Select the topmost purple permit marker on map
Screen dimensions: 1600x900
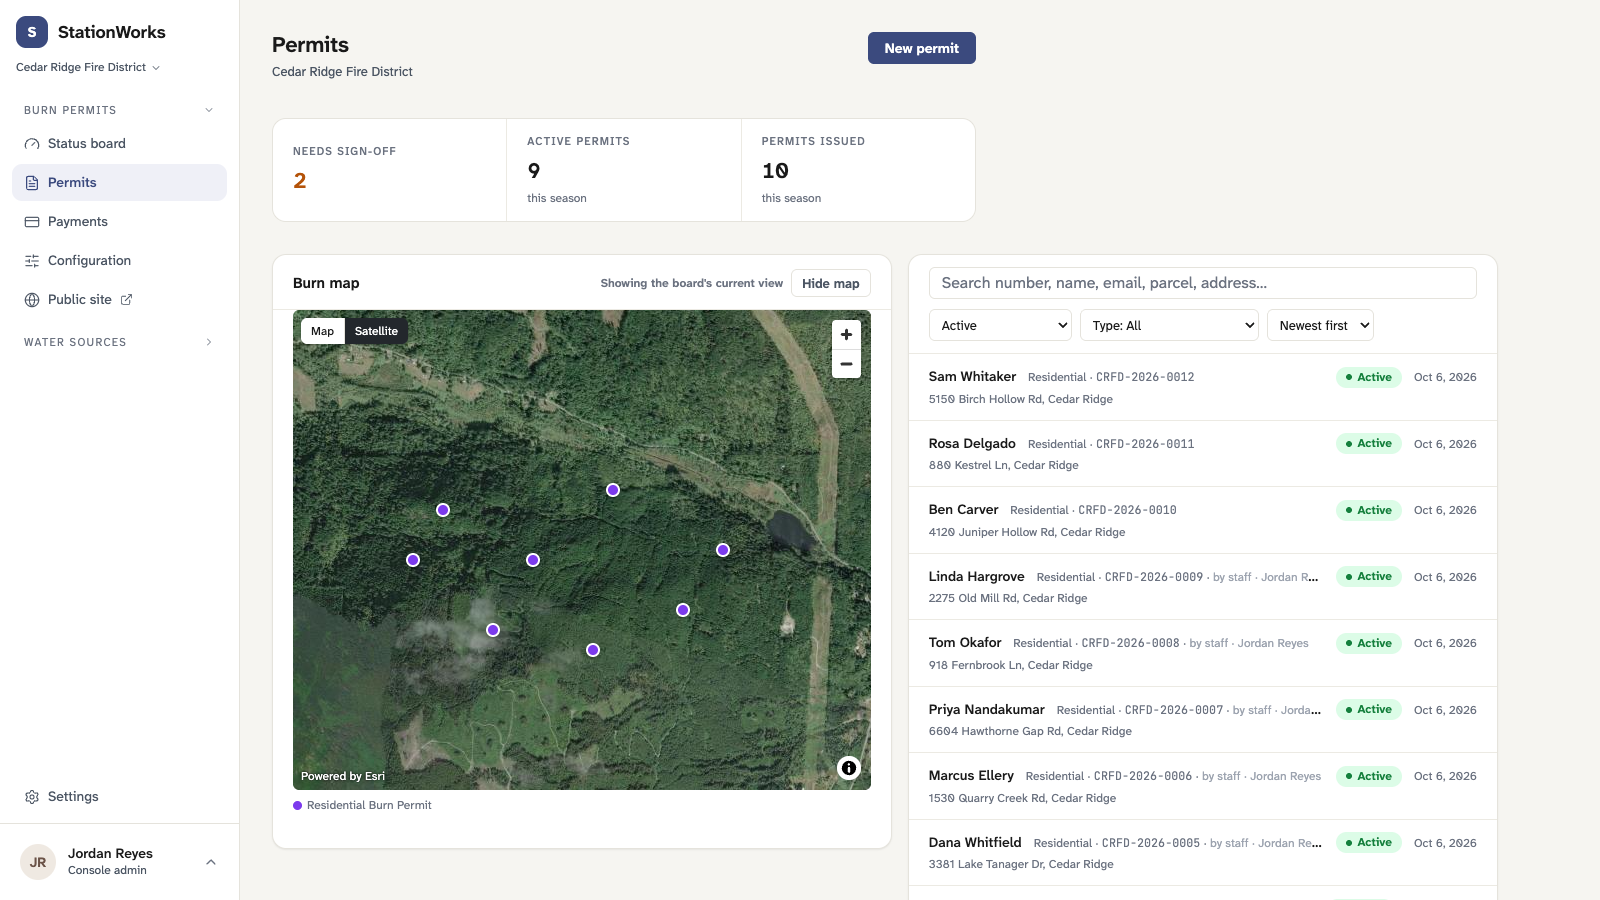(x=613, y=490)
